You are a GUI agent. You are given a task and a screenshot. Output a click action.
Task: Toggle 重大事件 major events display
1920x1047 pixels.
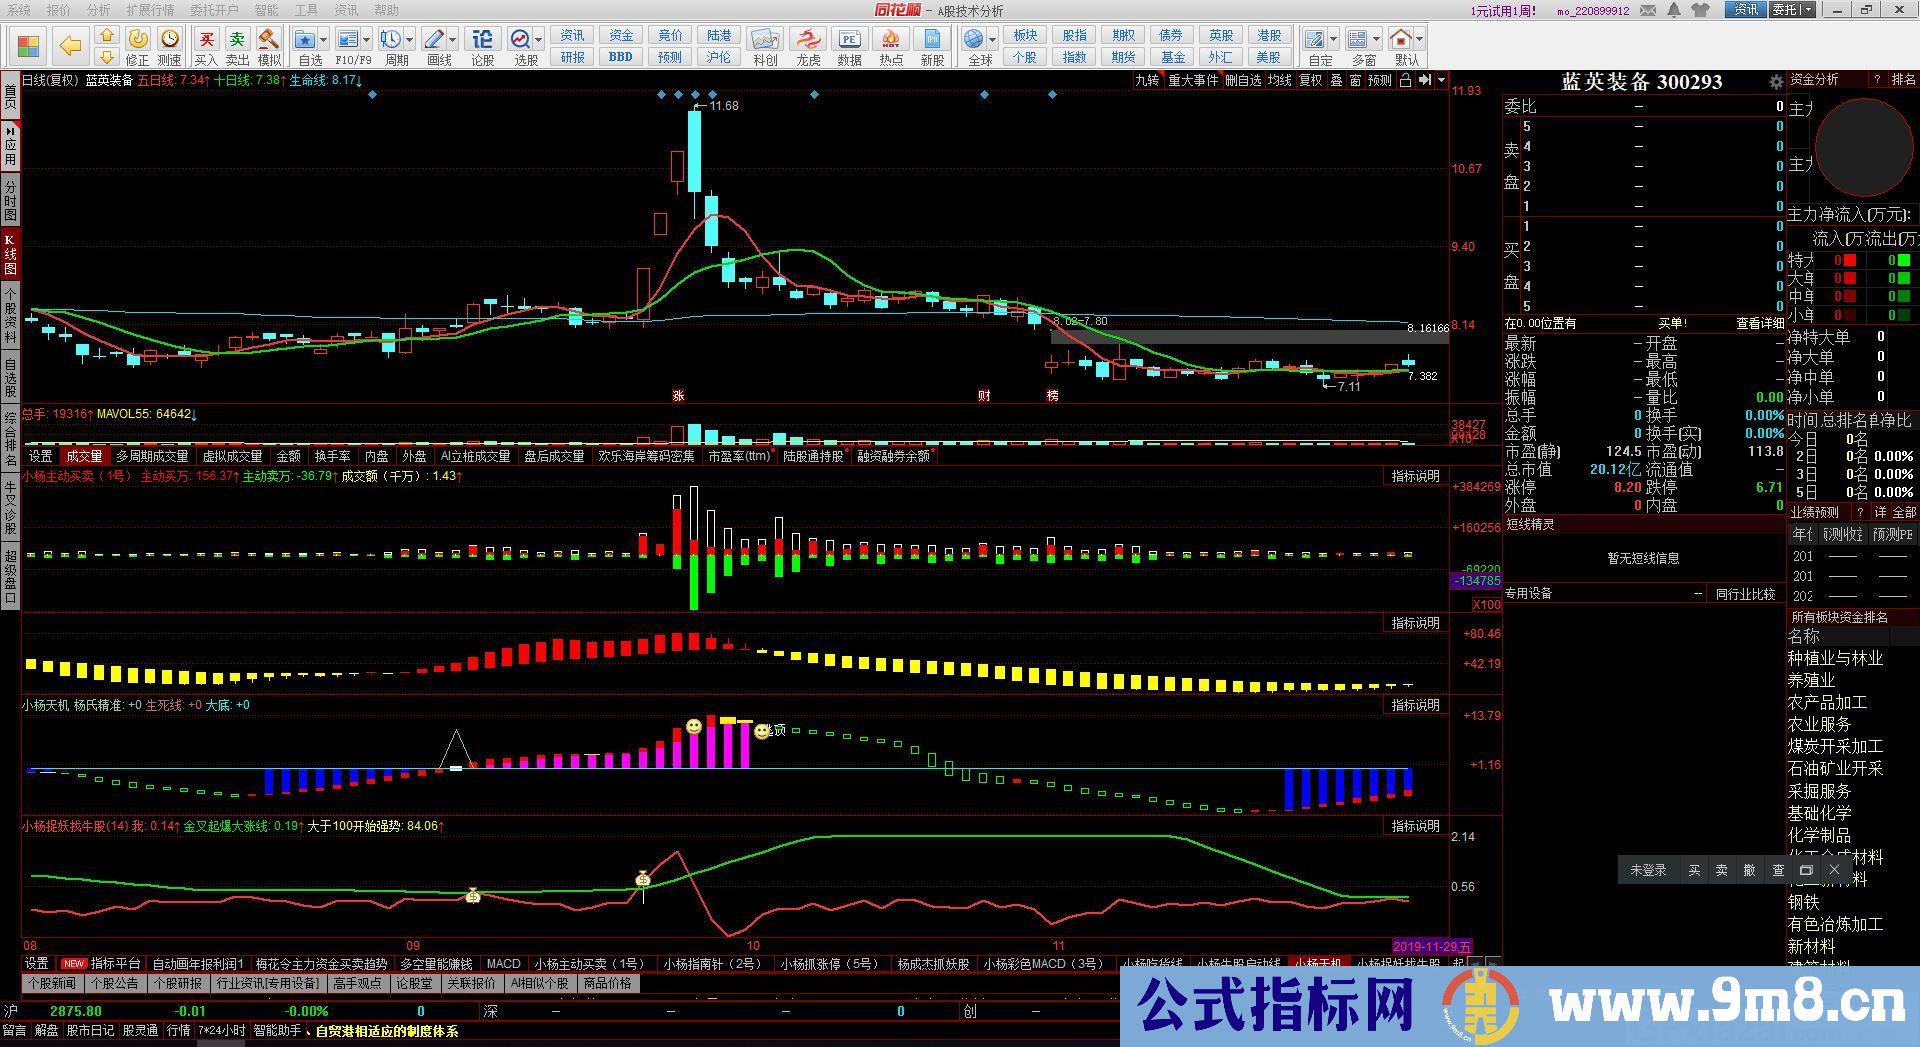point(1193,80)
